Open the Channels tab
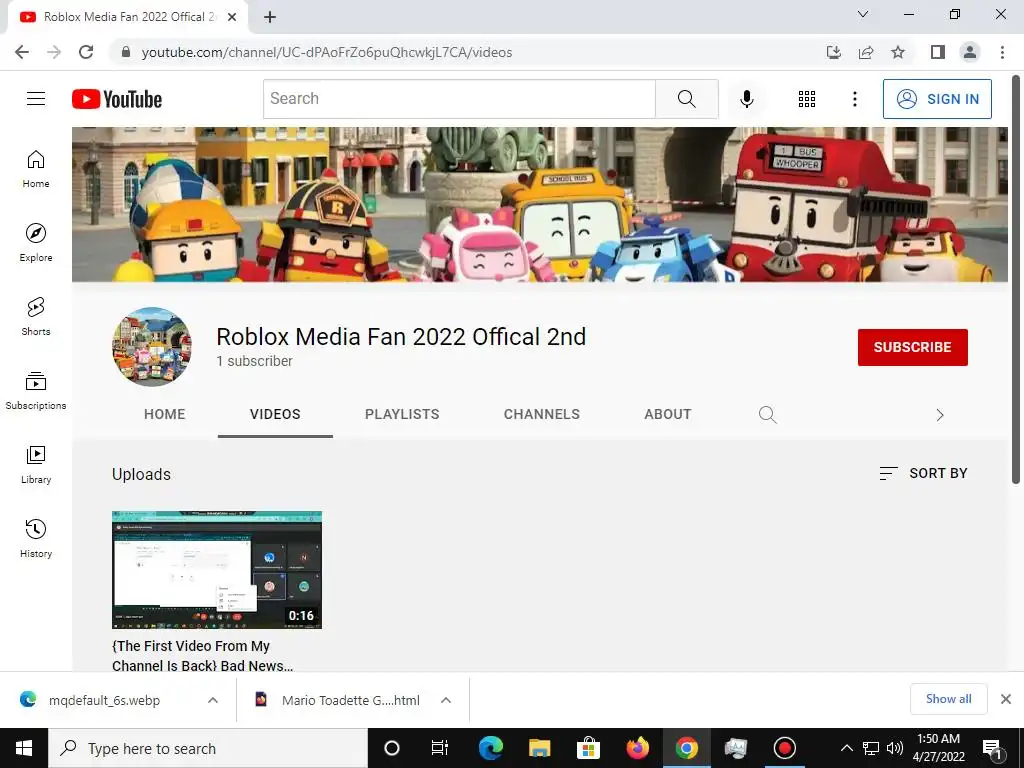This screenshot has height=768, width=1024. [x=541, y=414]
